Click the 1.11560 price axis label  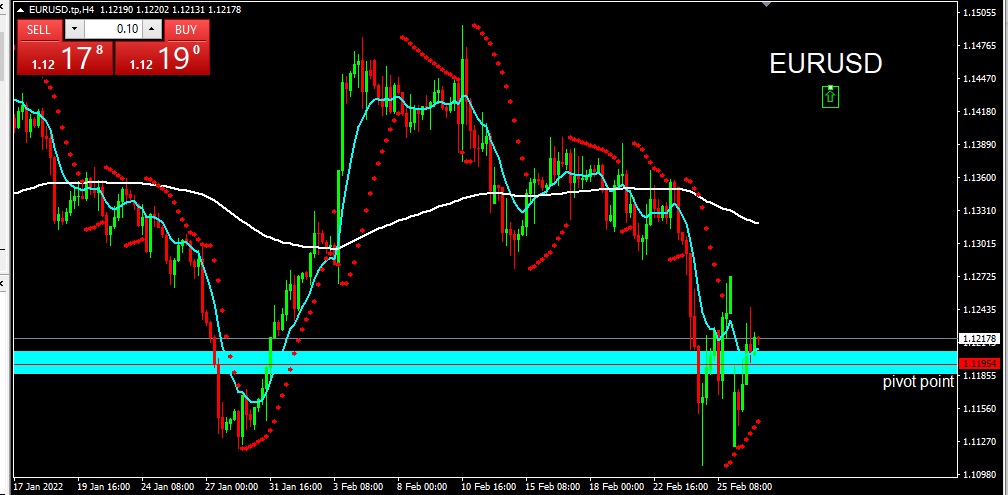tap(980, 408)
